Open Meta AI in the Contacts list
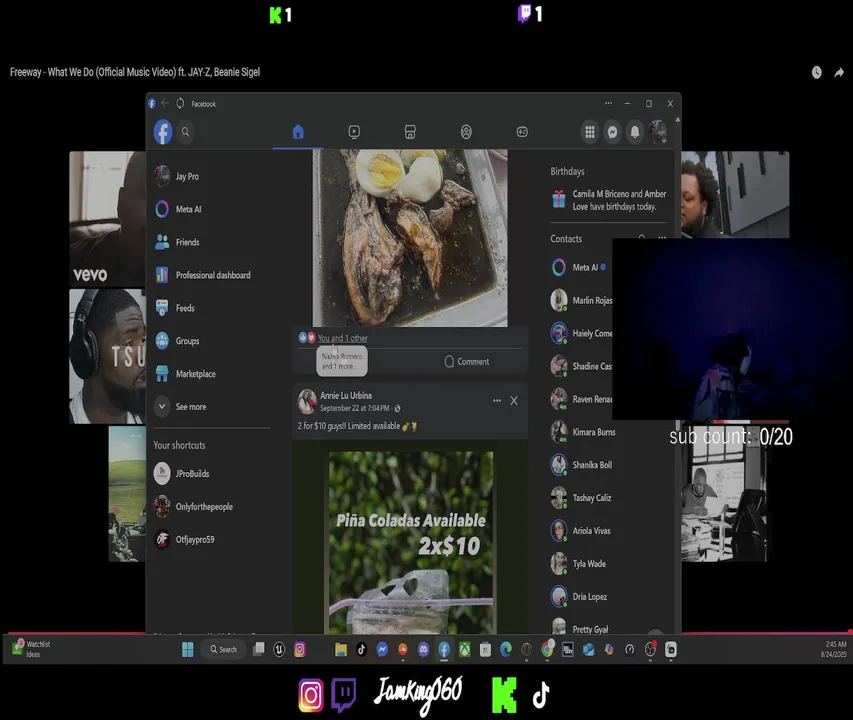This screenshot has height=720, width=853. click(x=580, y=267)
